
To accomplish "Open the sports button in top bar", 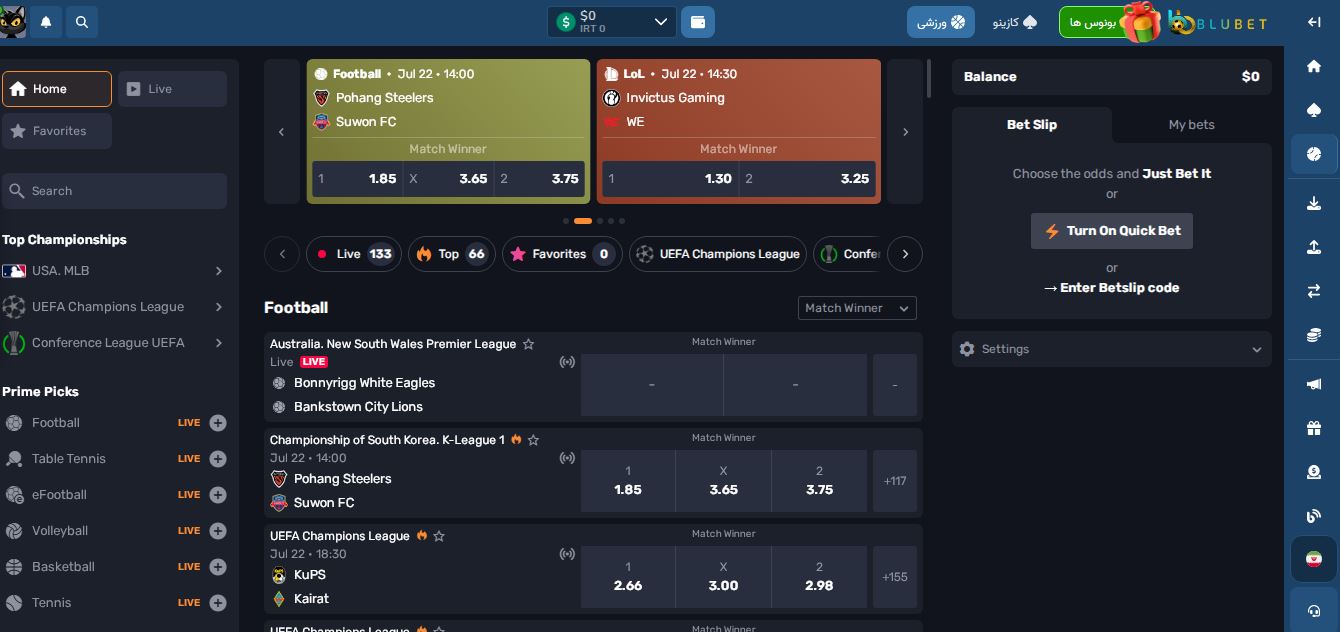I will [941, 22].
